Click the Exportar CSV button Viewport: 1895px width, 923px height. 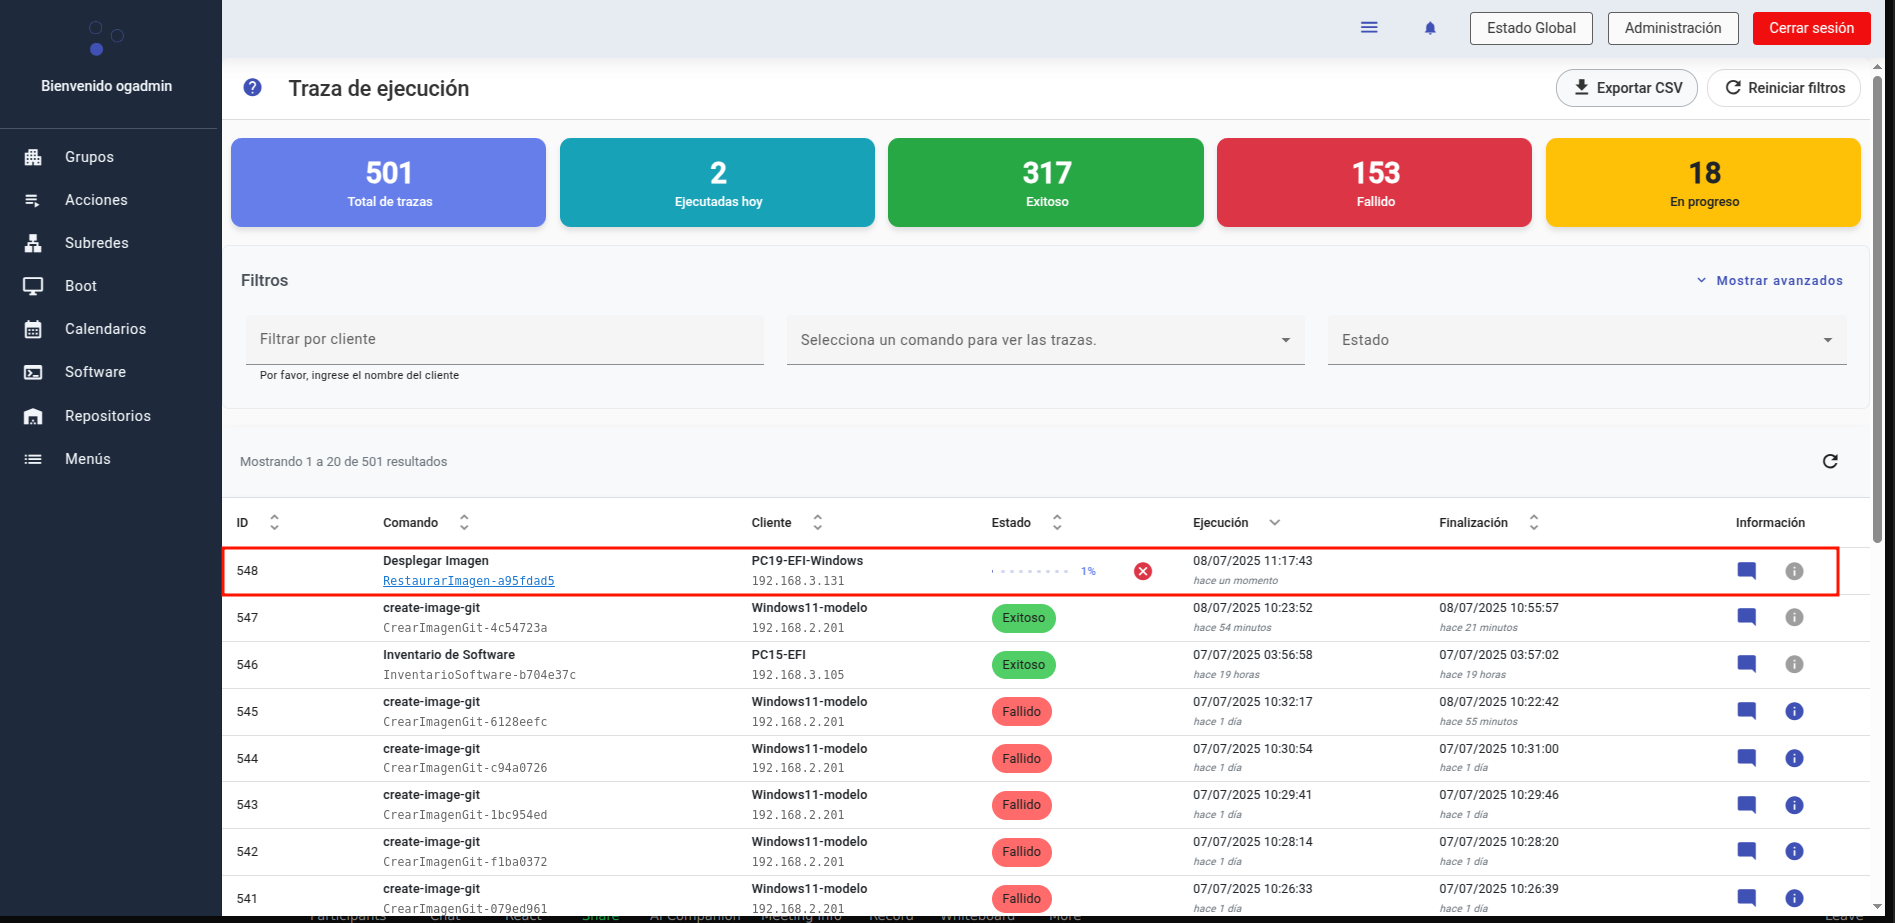pos(1626,88)
